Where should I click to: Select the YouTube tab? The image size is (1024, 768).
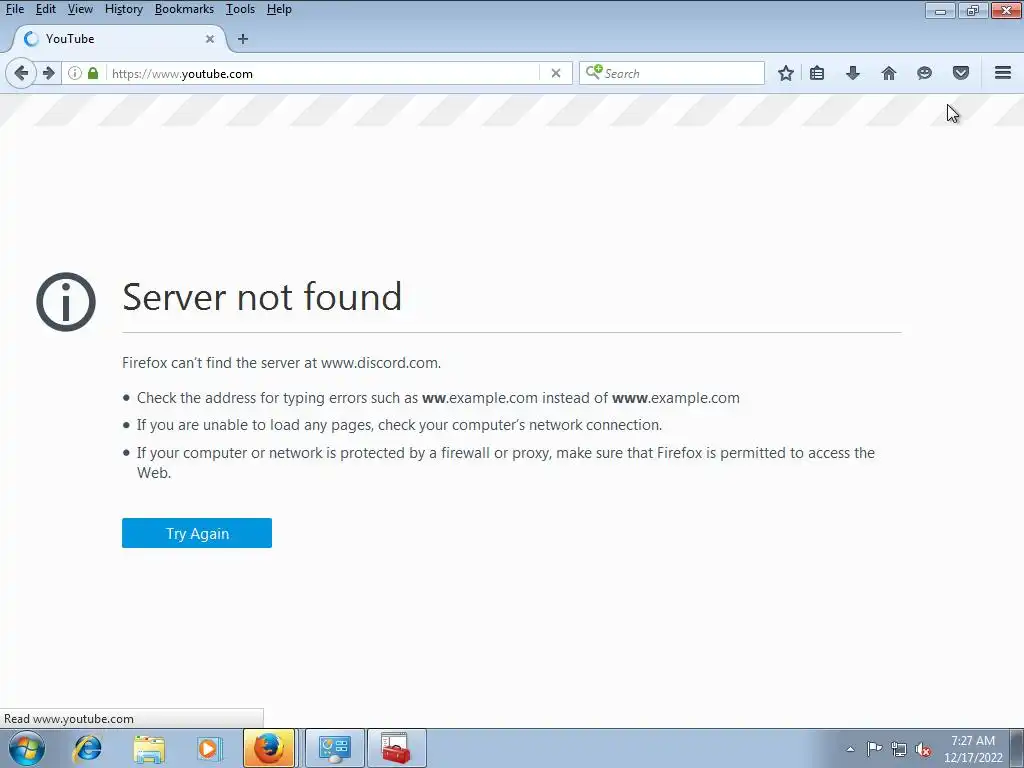tap(118, 39)
